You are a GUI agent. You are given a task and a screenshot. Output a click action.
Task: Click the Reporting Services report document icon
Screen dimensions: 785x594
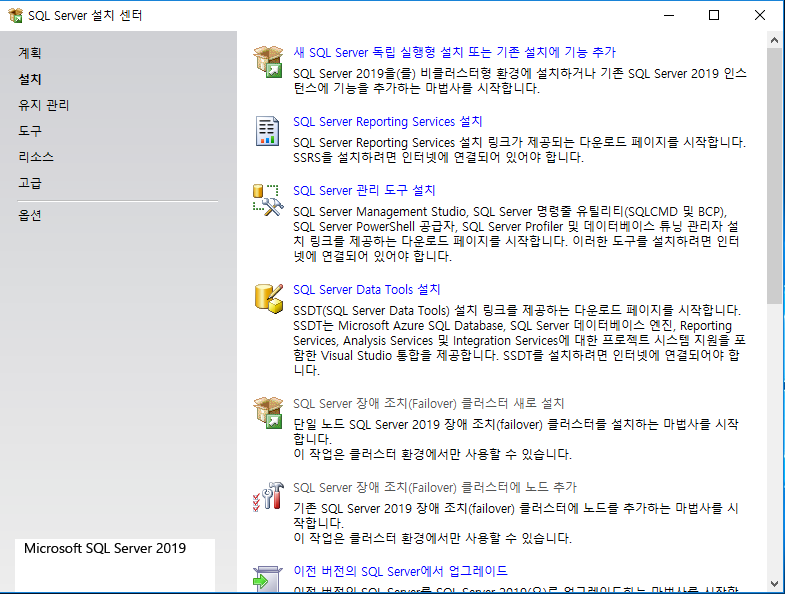pyautogui.click(x=268, y=131)
